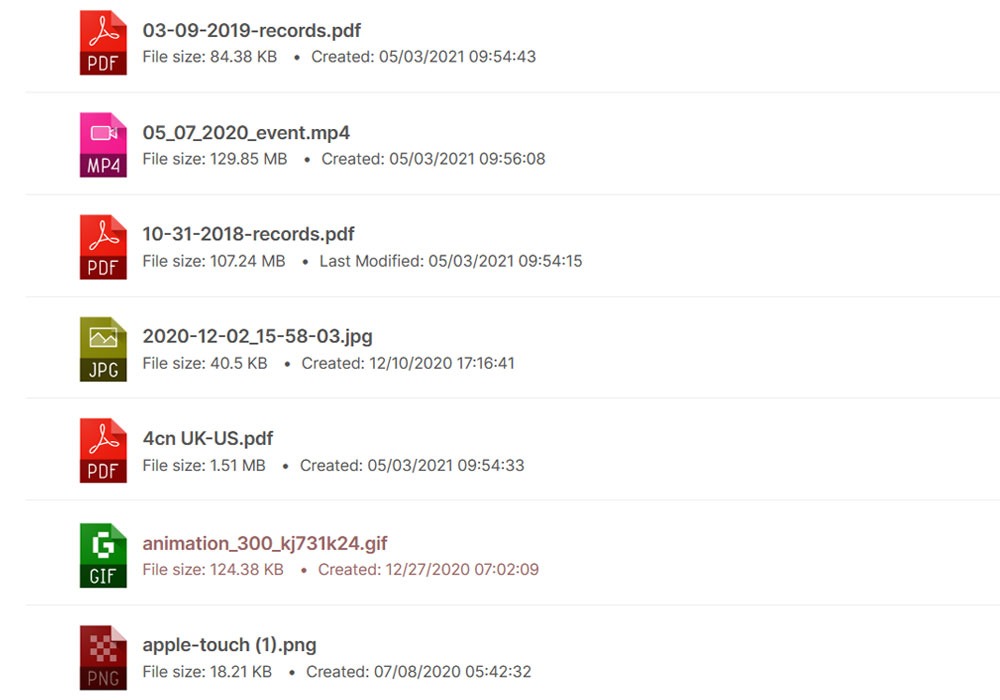Open the 03-09-2019-records.pdf file name
Viewport: 1000px width, 700px height.
click(251, 31)
